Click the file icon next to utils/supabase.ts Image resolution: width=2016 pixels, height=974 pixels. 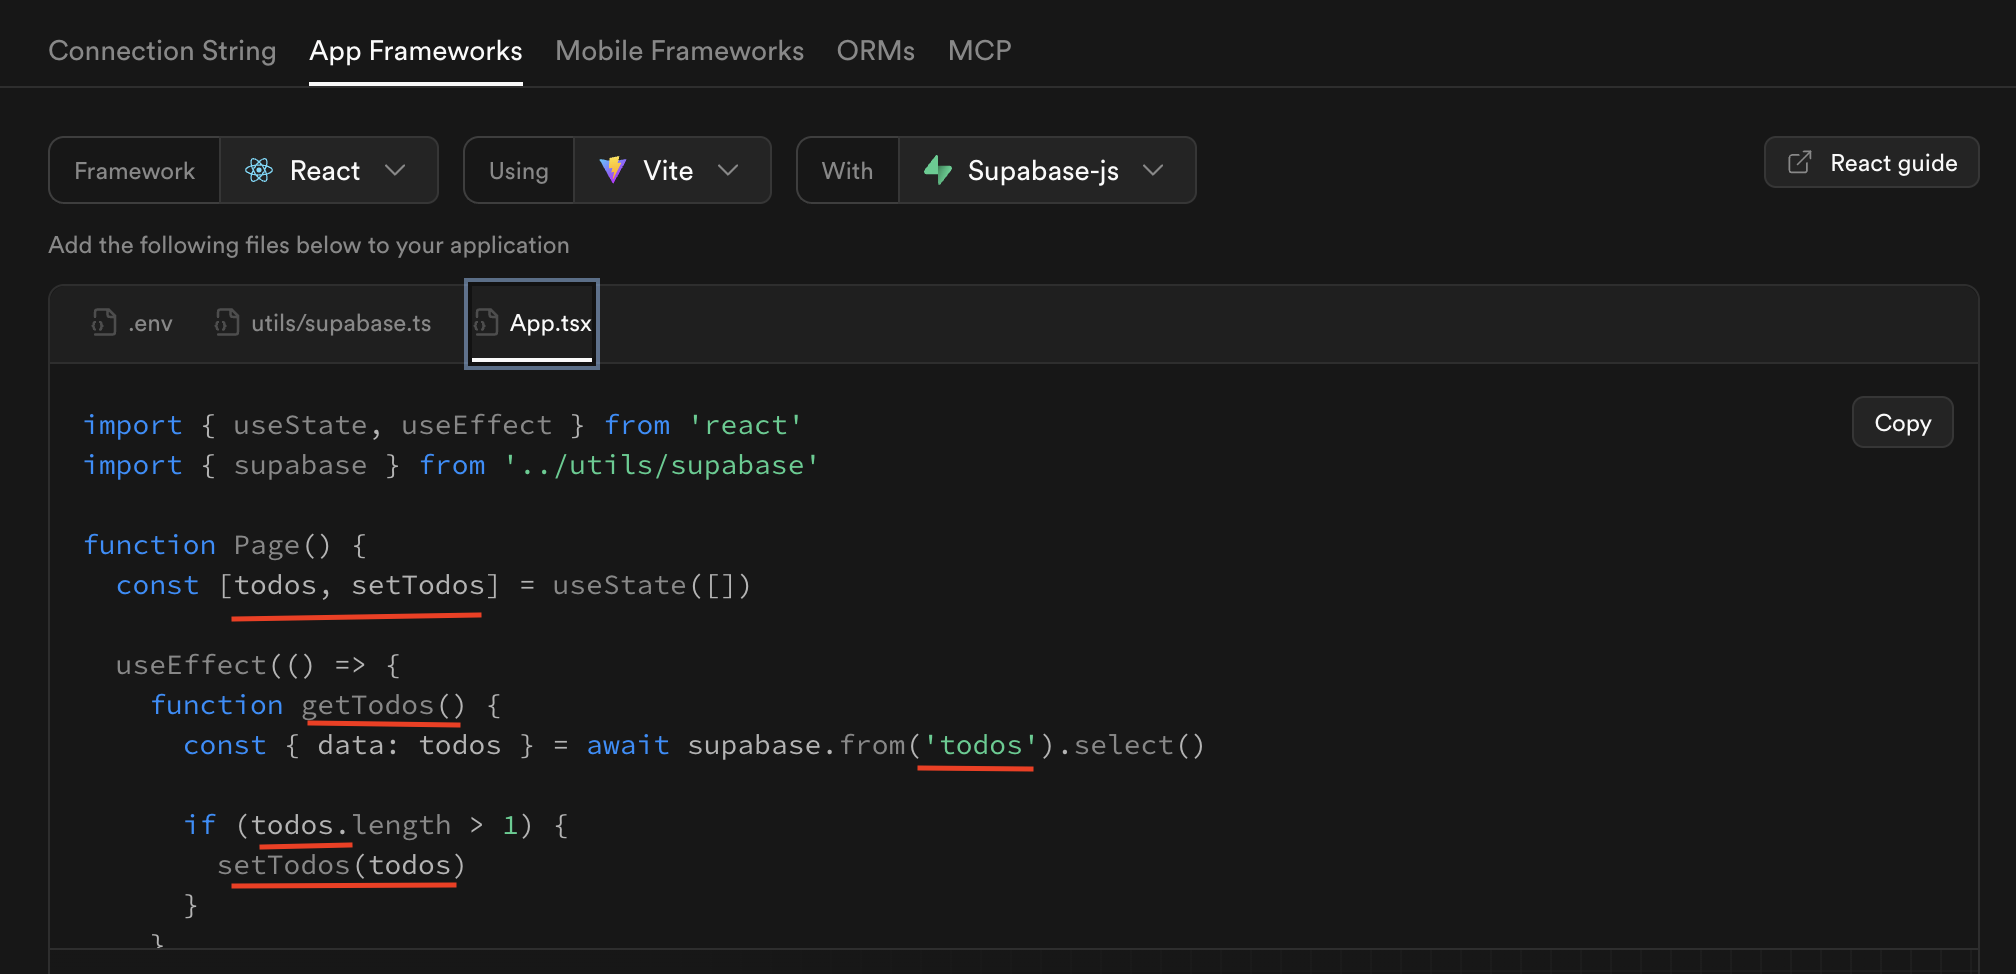[226, 323]
